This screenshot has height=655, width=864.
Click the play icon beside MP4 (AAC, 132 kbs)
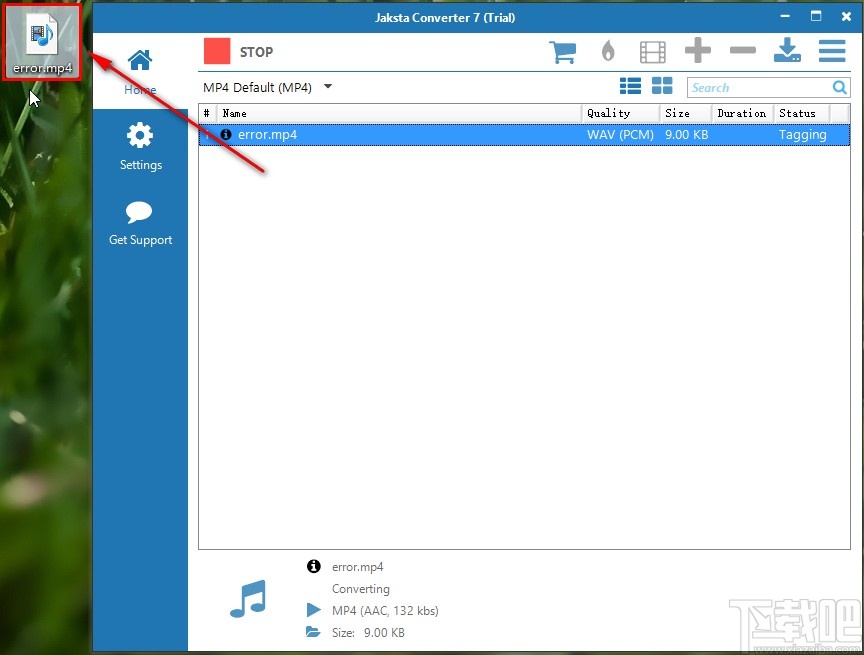[x=314, y=610]
